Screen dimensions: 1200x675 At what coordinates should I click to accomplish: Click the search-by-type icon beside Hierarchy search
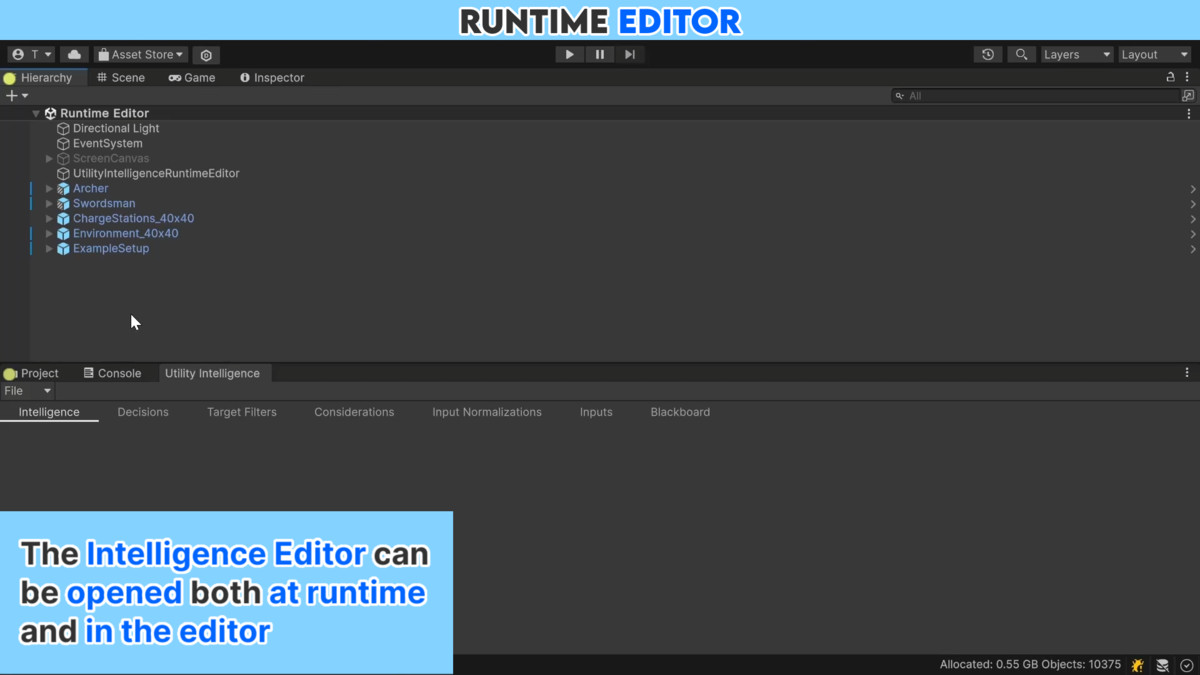1188,96
